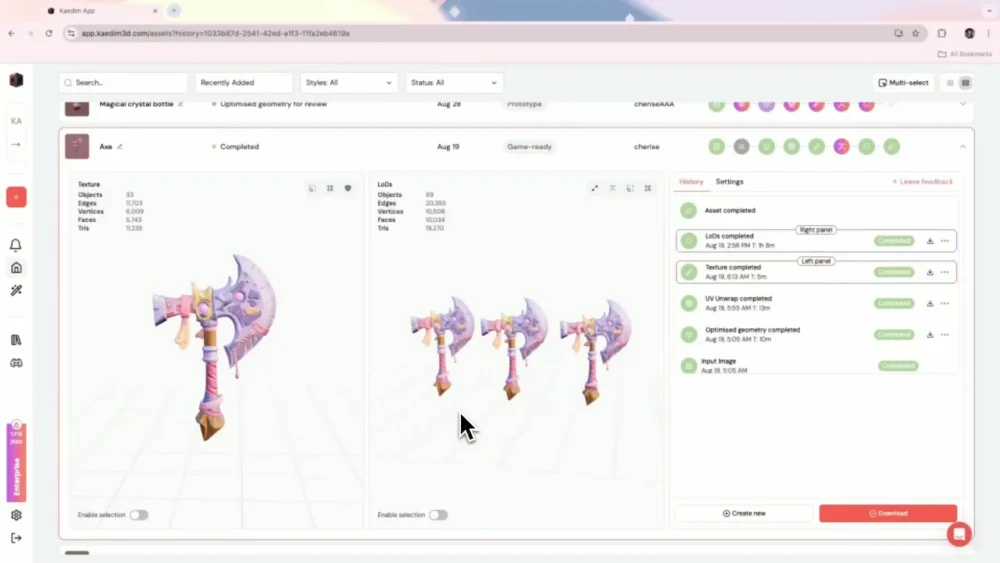Open notifications bell in sidebar
This screenshot has height=563, width=1000.
[16, 245]
